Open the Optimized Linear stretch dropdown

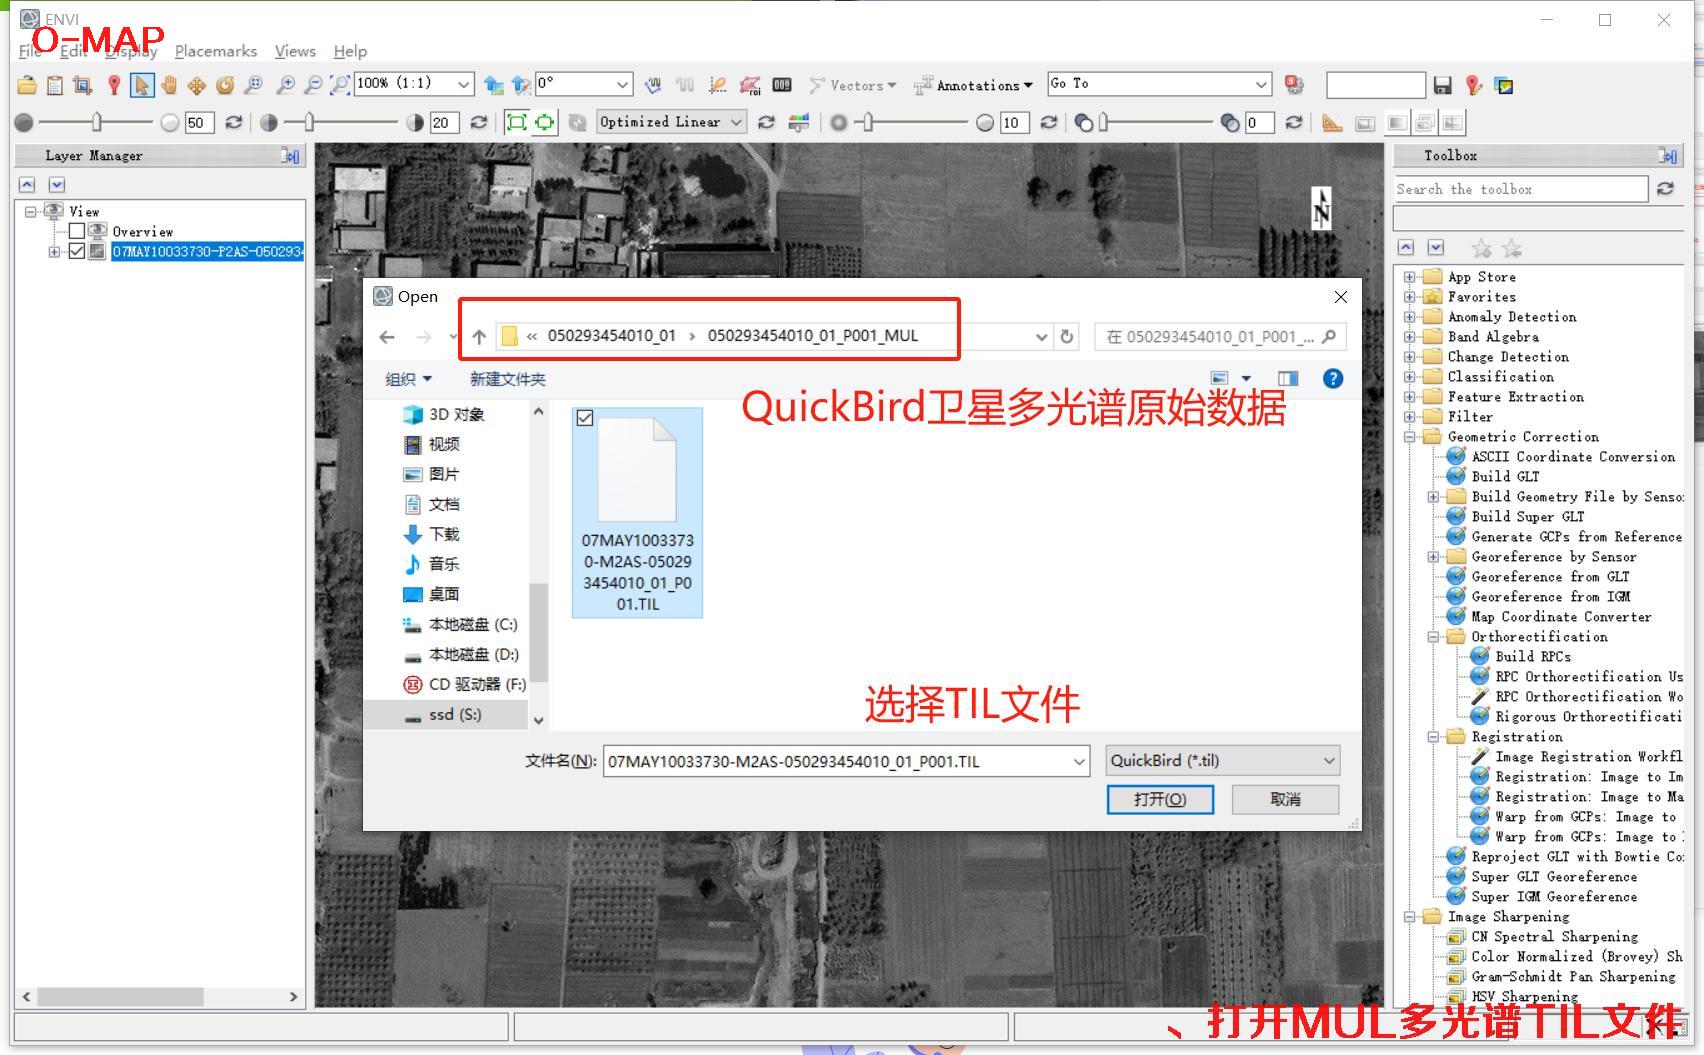point(671,122)
